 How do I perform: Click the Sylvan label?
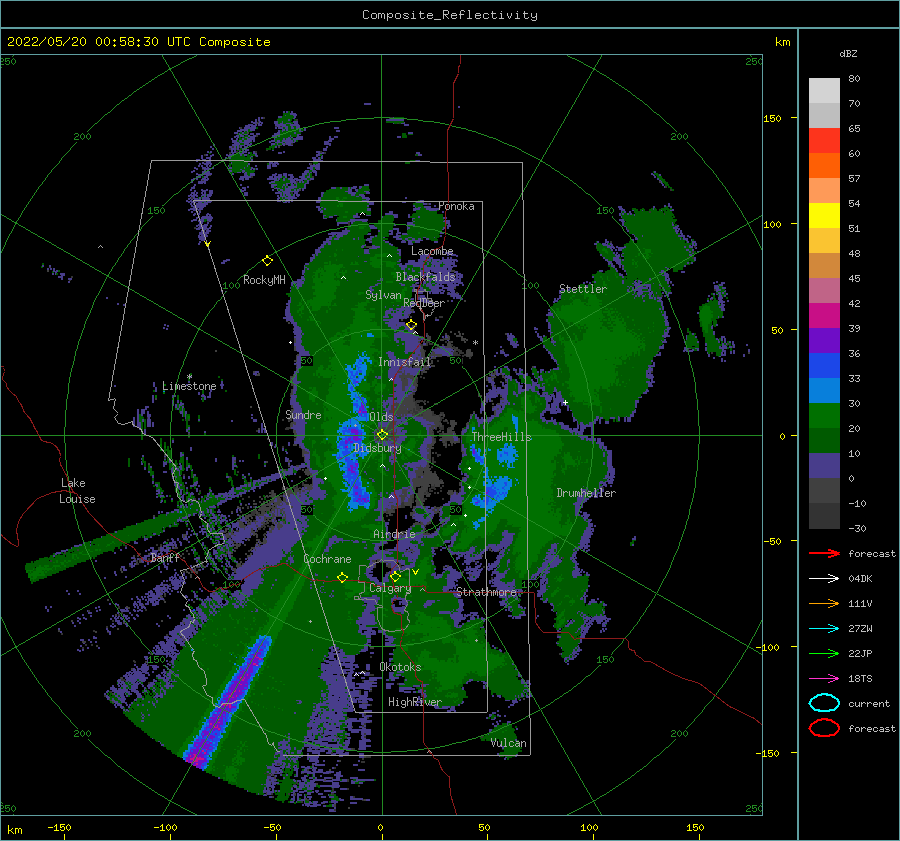(383, 295)
